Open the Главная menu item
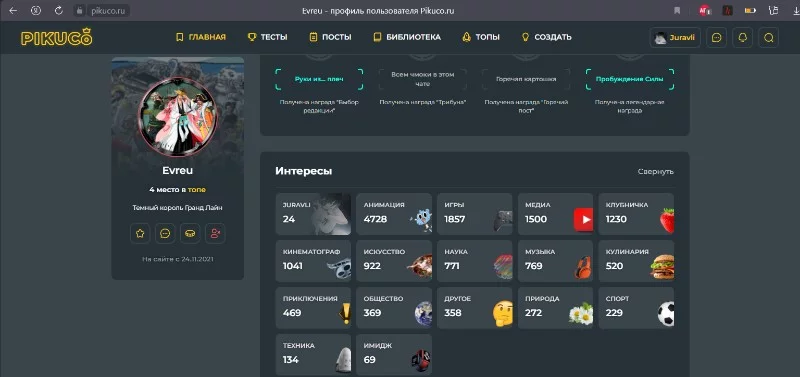800x377 pixels. (201, 37)
